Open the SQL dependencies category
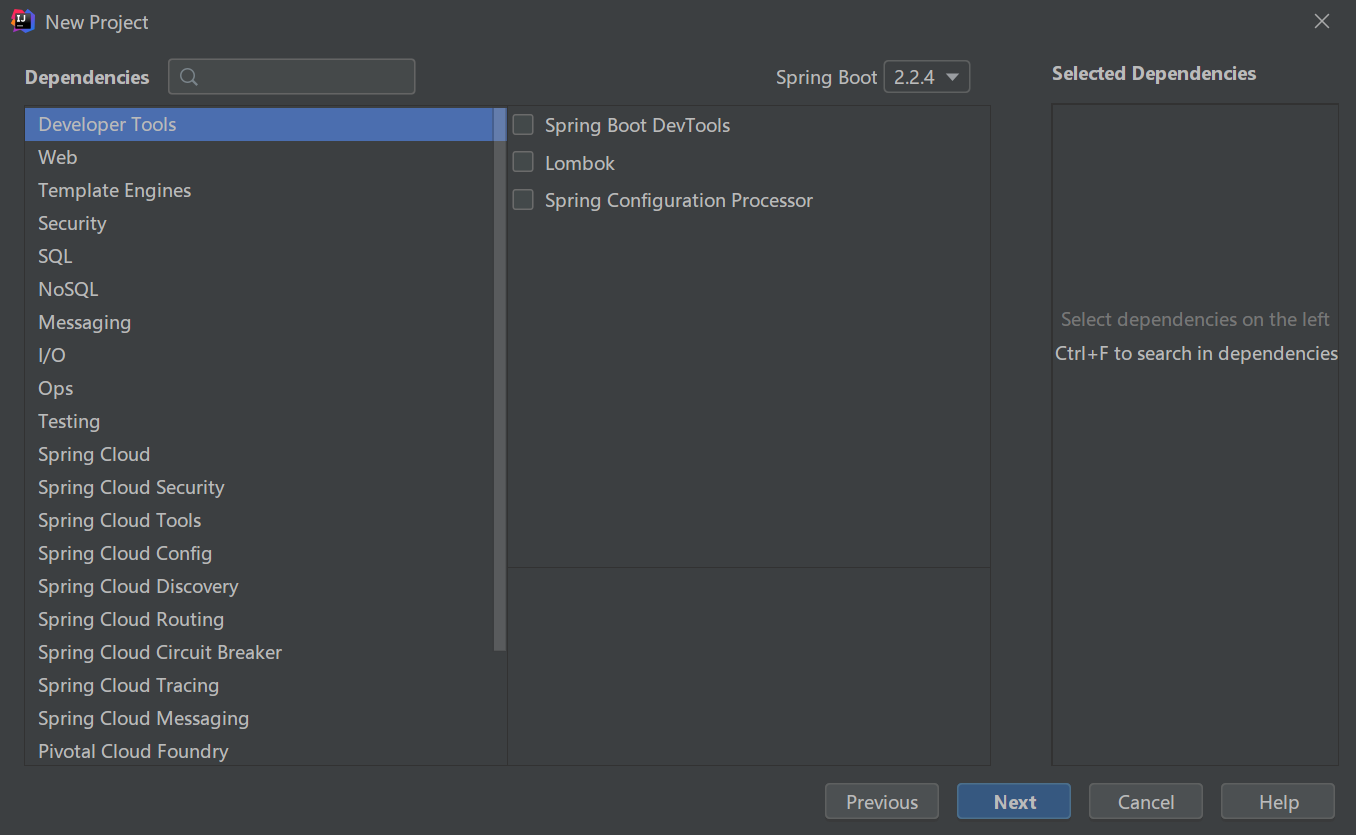Viewport: 1356px width, 835px height. click(x=55, y=256)
